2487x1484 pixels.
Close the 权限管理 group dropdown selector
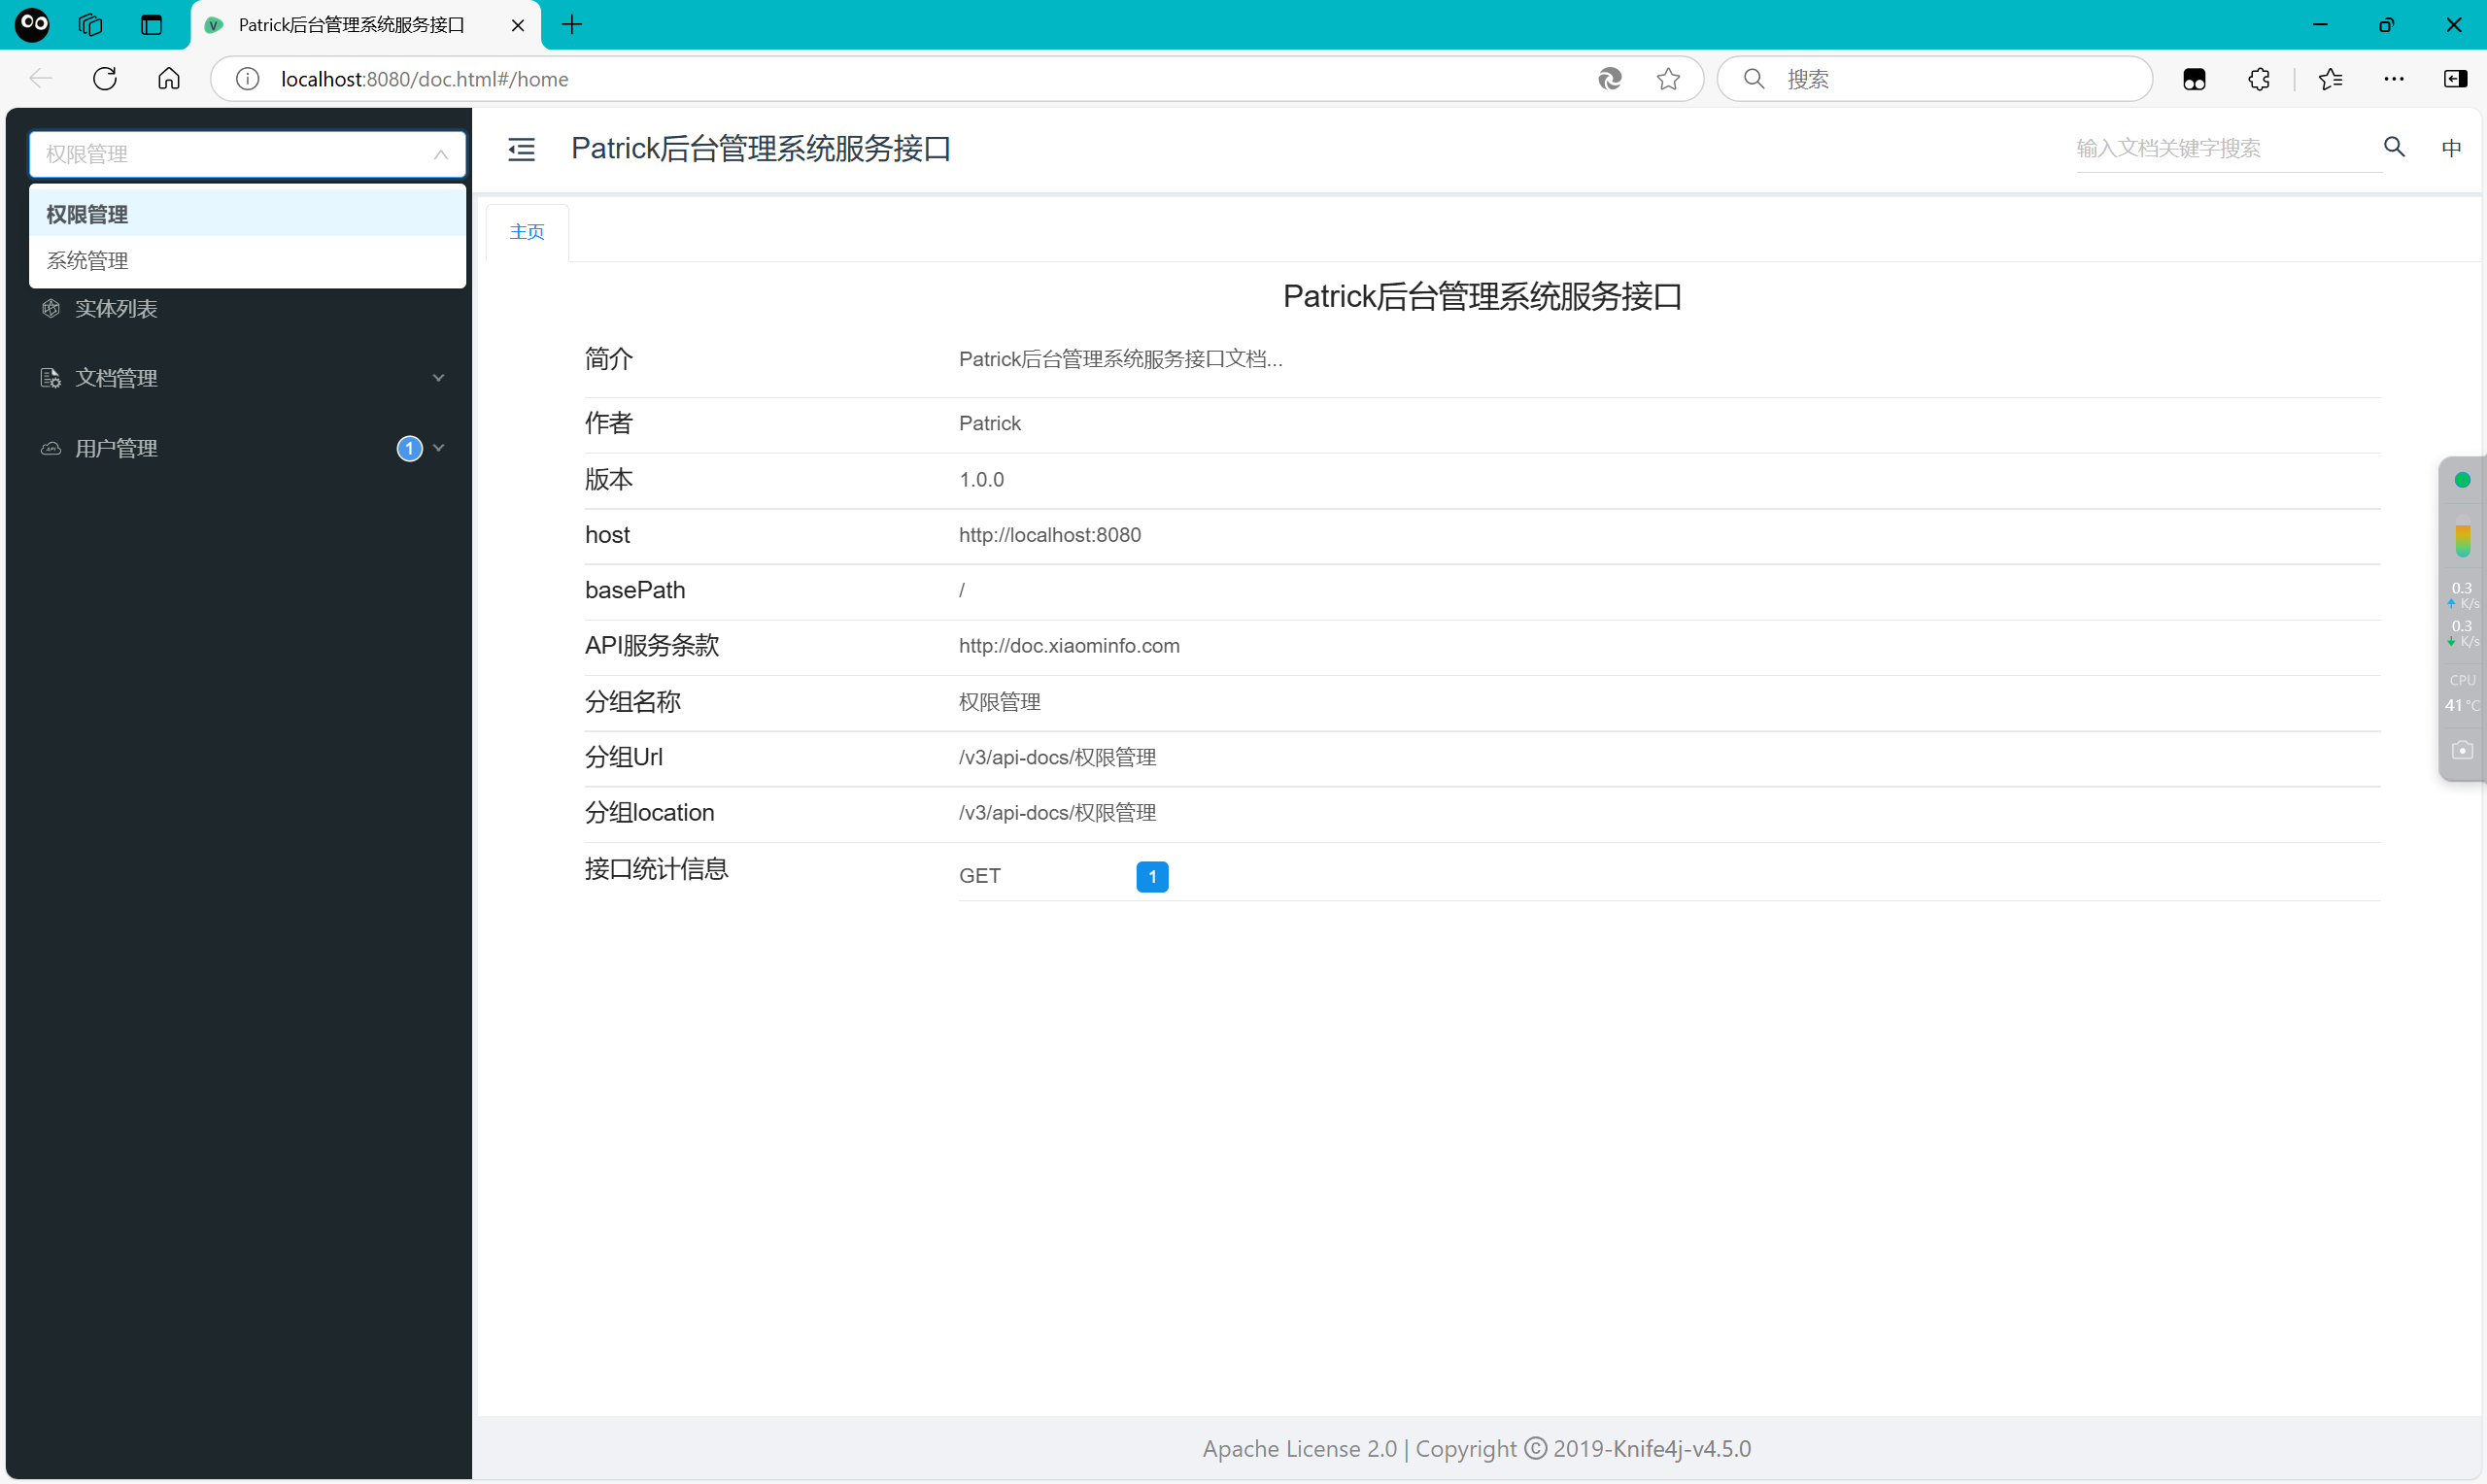pyautogui.click(x=440, y=154)
